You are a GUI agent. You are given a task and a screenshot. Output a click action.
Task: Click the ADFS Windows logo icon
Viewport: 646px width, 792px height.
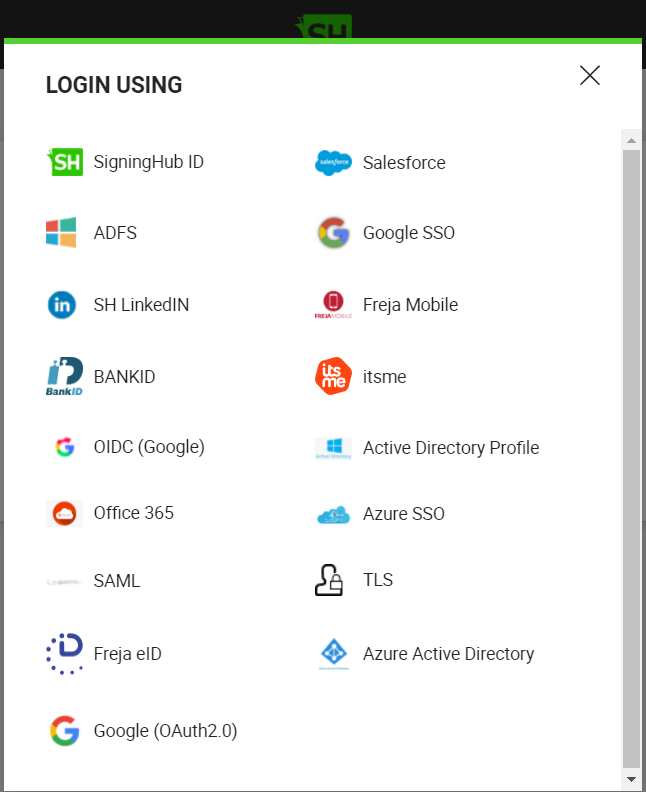click(x=61, y=233)
